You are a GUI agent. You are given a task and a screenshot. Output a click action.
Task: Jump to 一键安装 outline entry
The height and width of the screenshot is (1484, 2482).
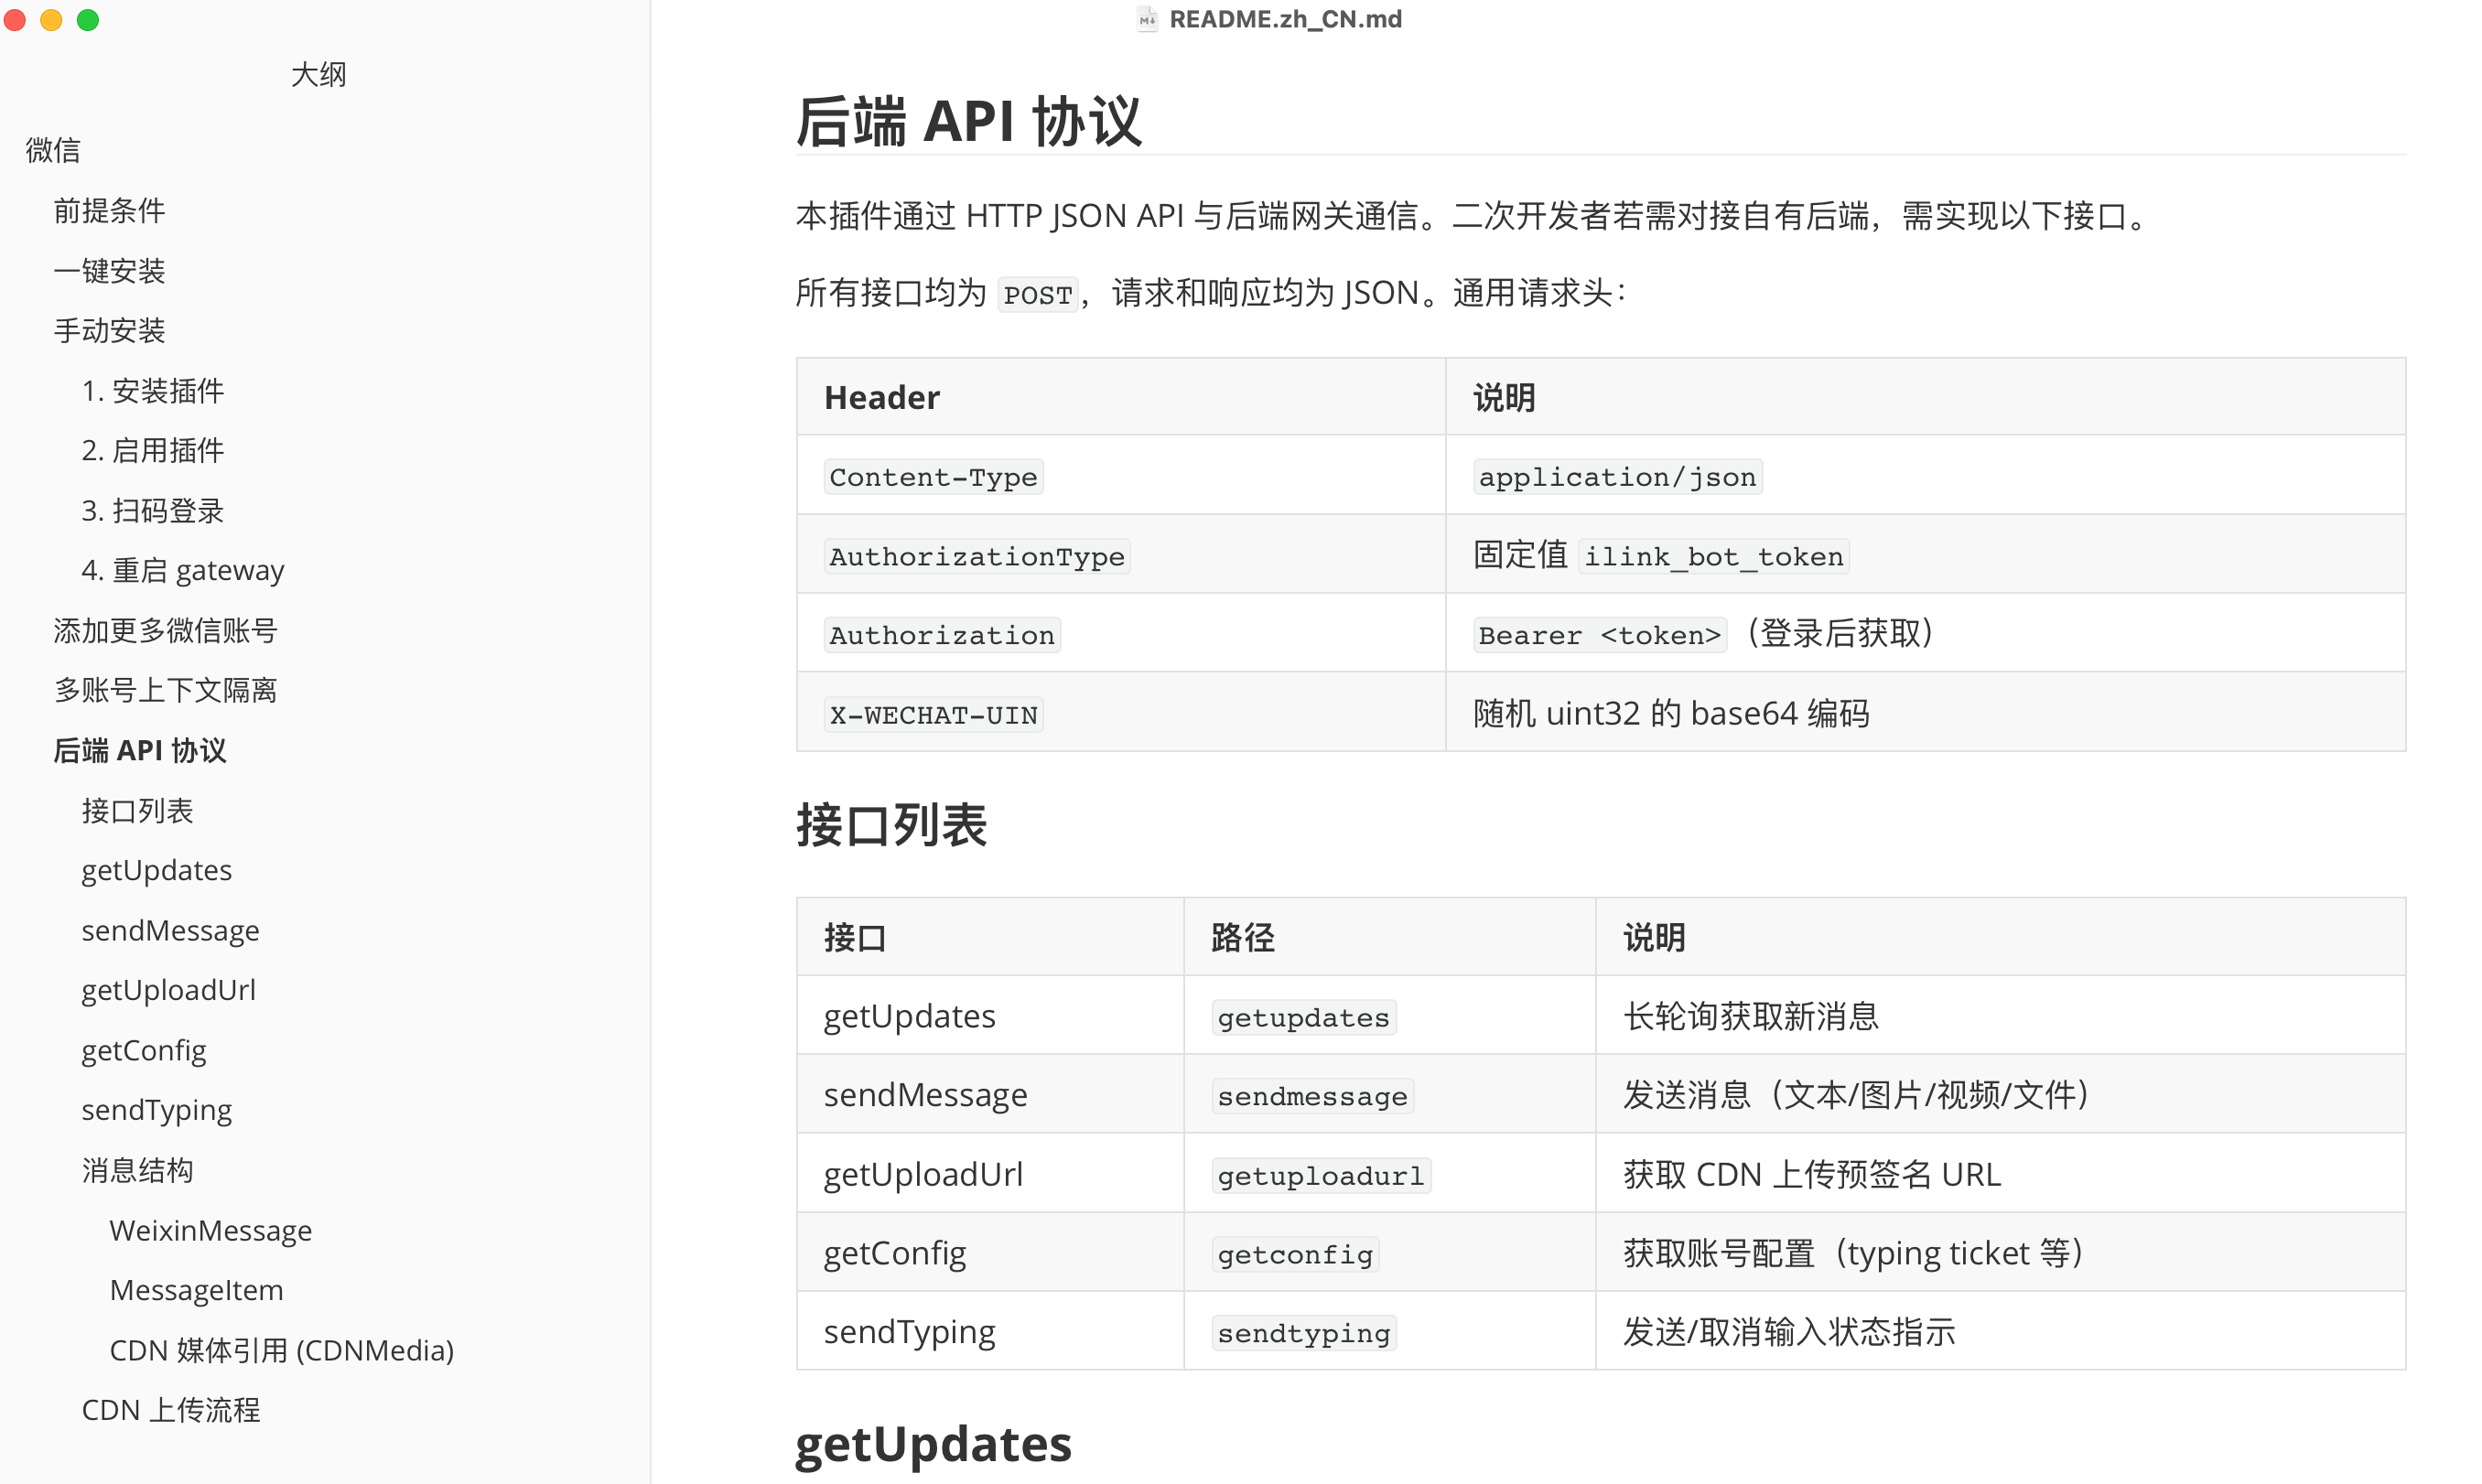[x=109, y=271]
